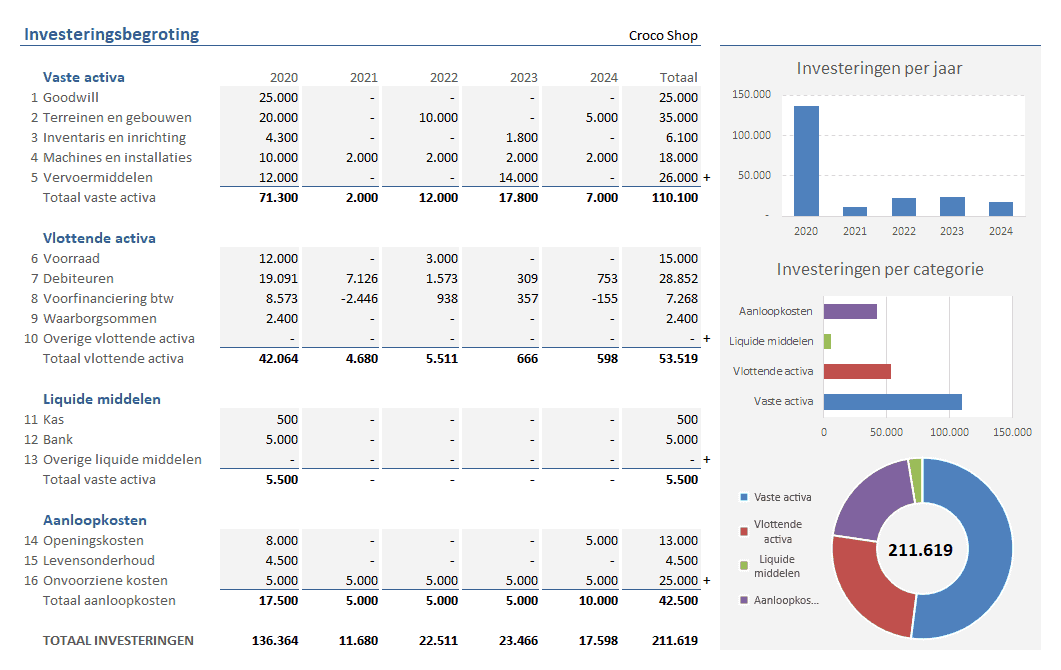
Task: Click the Investeringen per categorie chart title
Action: point(879,269)
